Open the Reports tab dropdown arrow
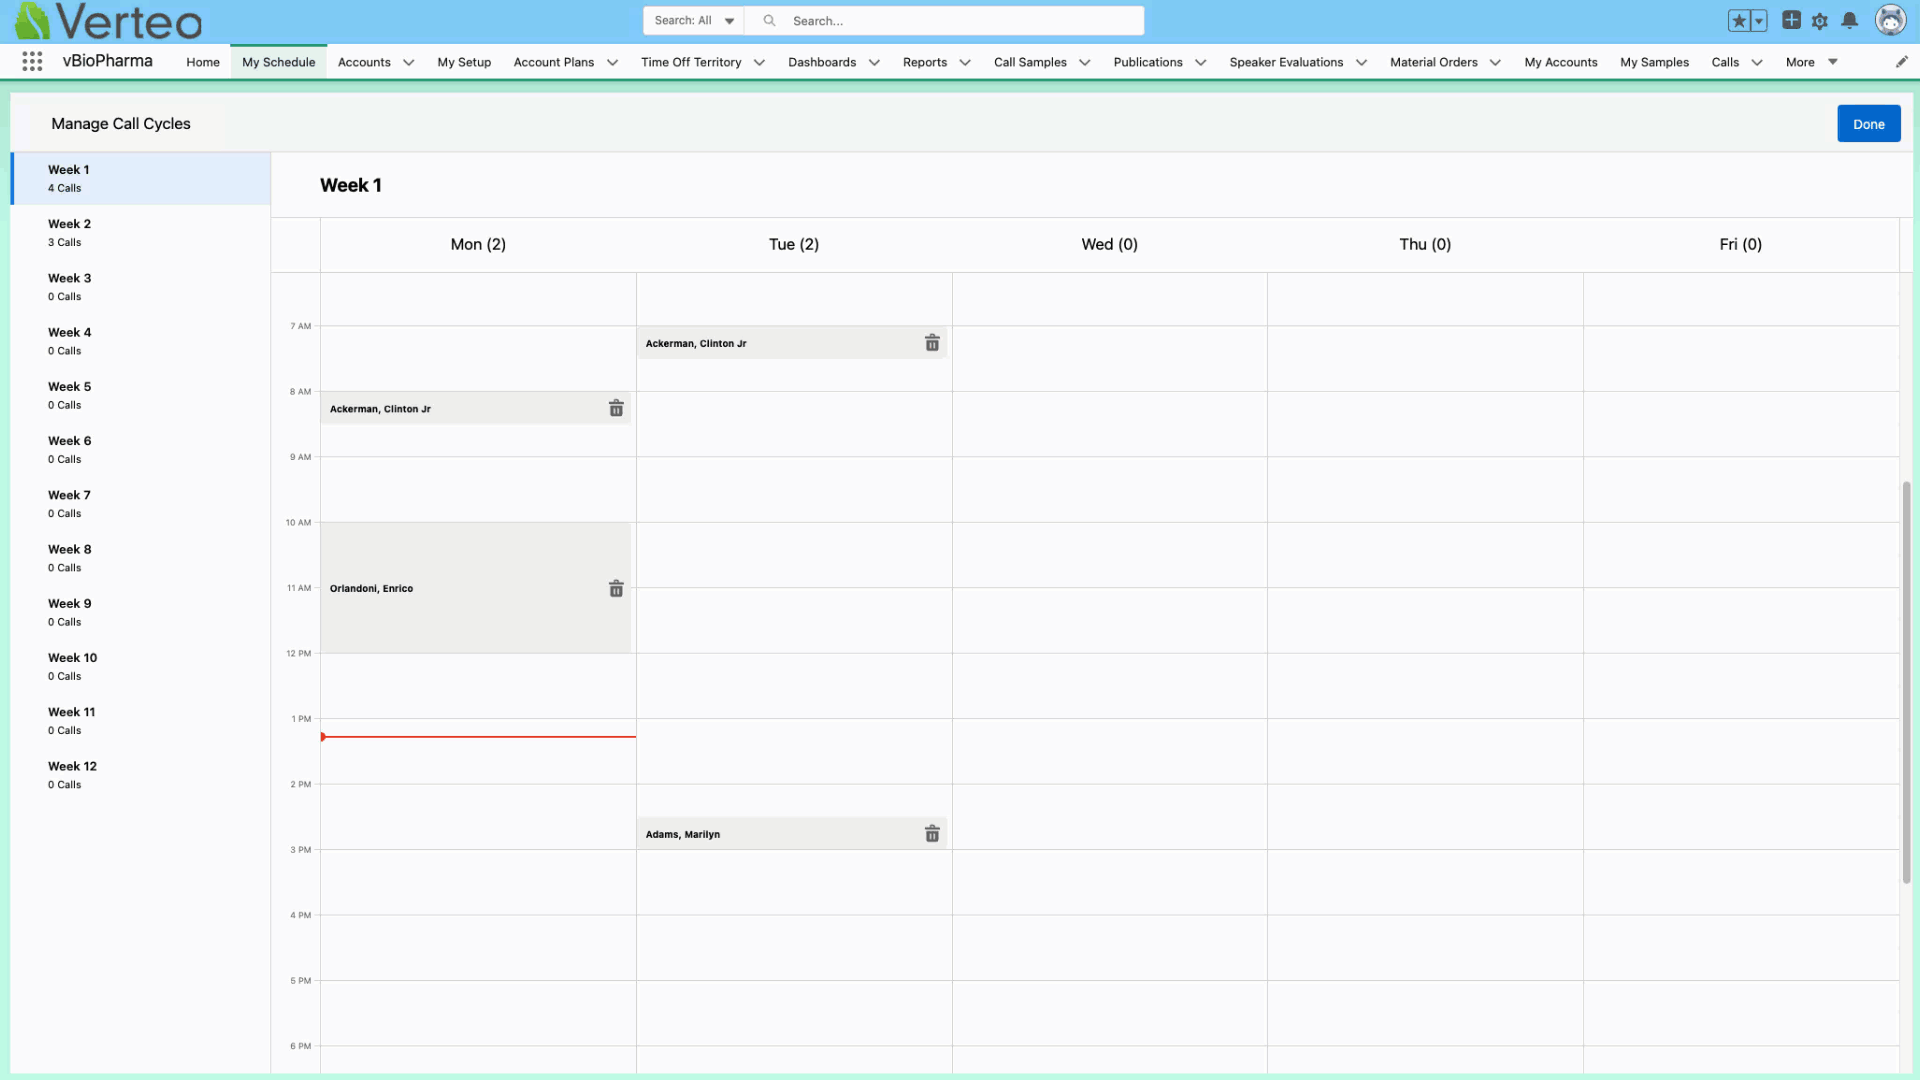This screenshot has height=1080, width=1920. 965,62
